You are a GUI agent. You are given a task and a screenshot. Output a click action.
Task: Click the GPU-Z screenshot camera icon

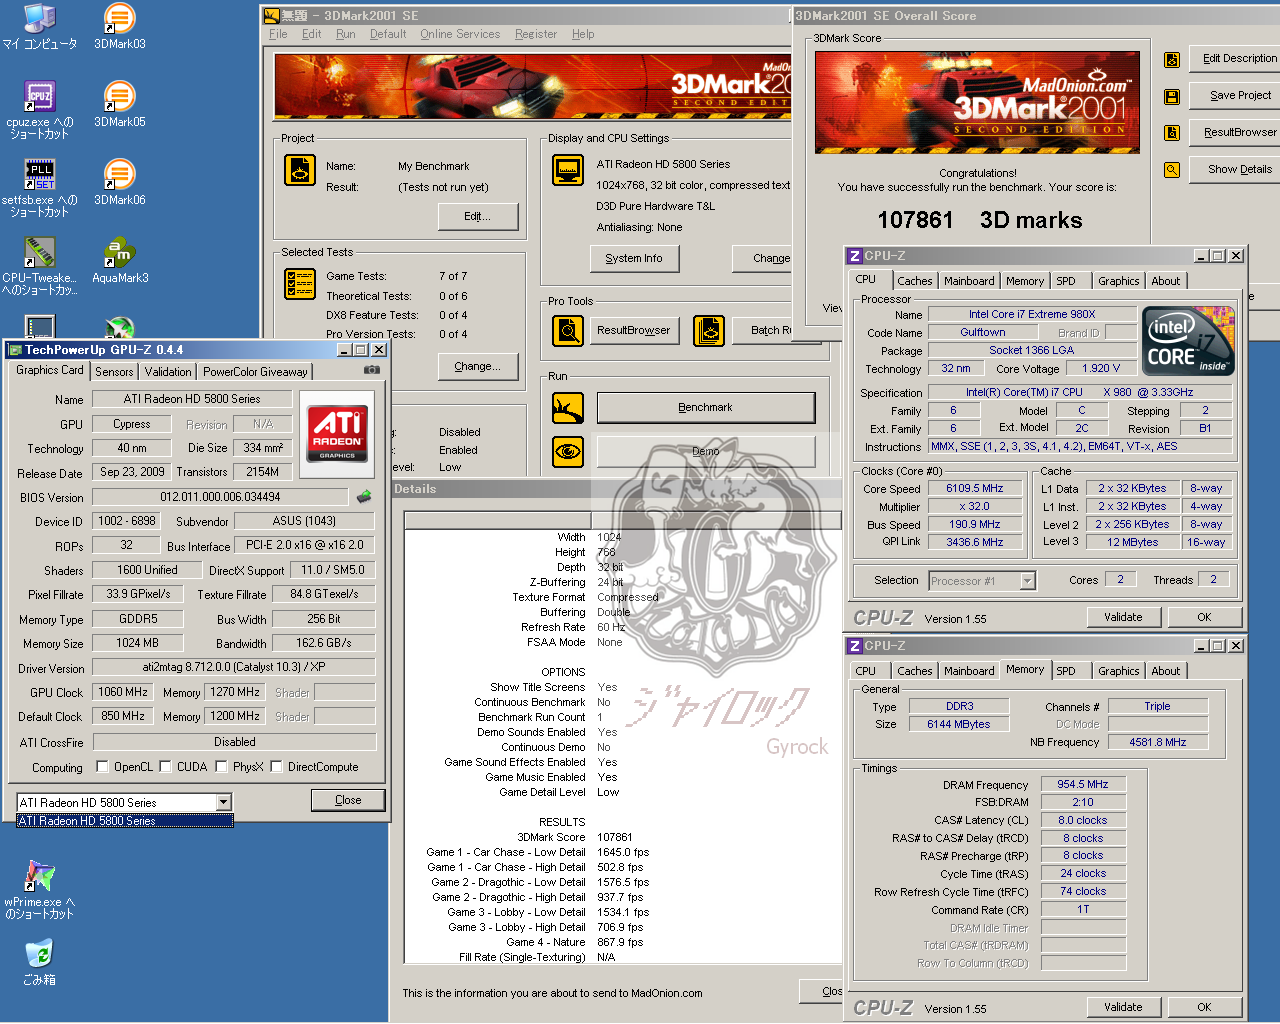coord(372,370)
